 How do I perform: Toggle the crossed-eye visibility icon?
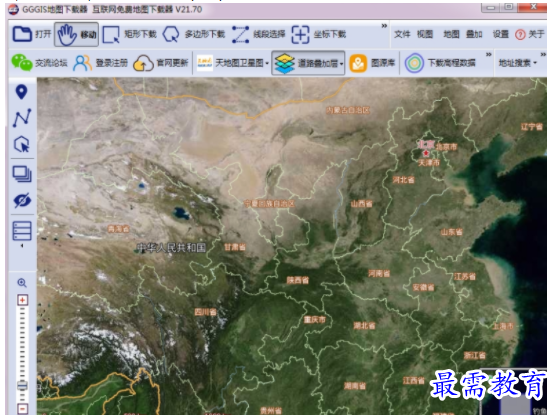[22, 200]
